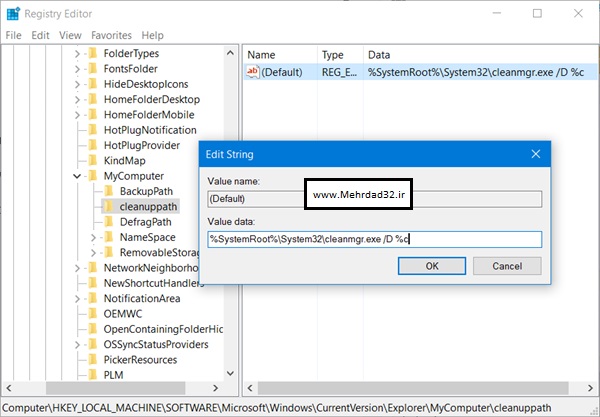Screen dimensions: 600x417
Task: Click the HotPlugProvider folder icon
Action: pos(93,145)
